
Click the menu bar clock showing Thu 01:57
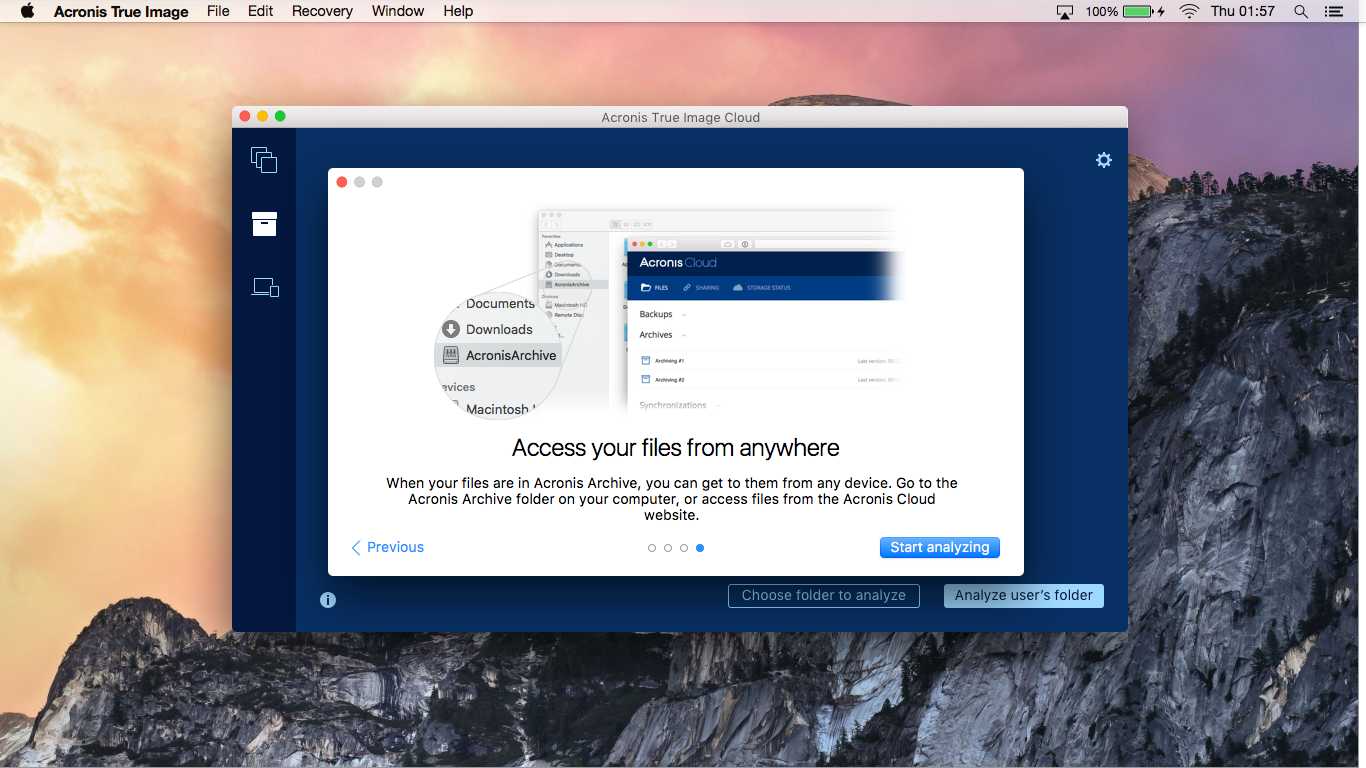click(x=1243, y=11)
